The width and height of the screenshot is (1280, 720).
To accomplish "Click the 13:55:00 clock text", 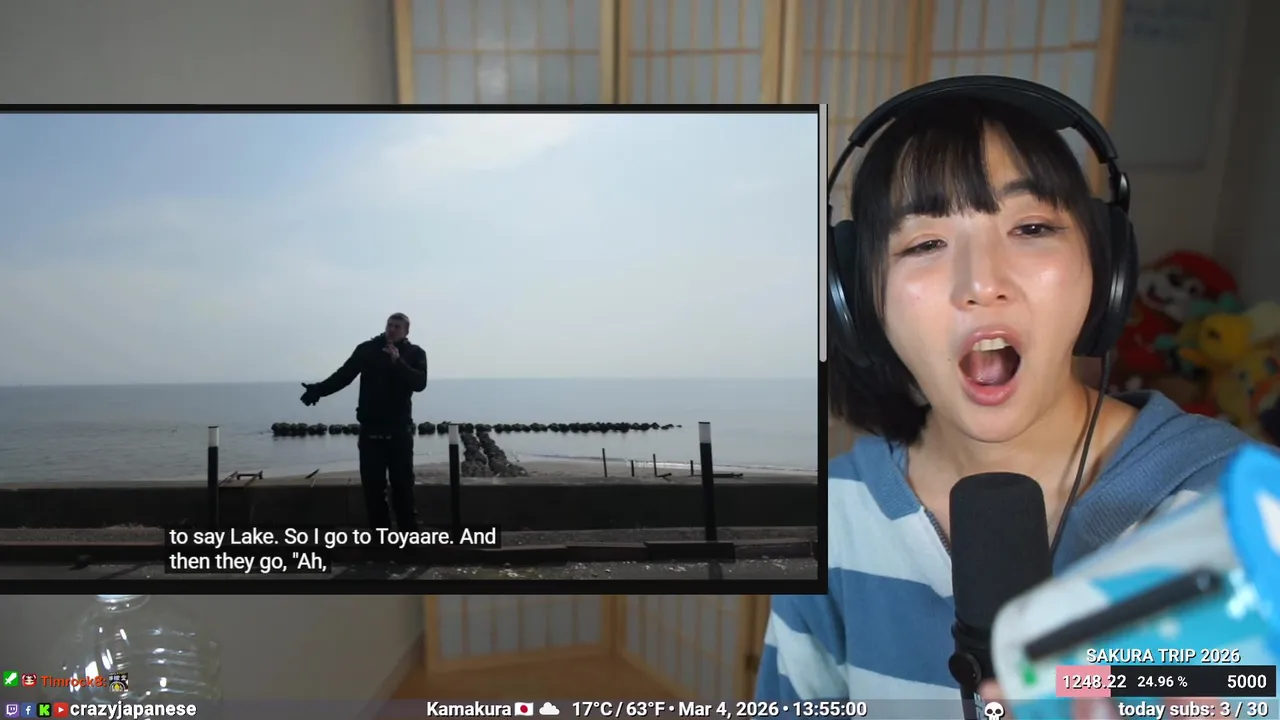I will coord(830,709).
